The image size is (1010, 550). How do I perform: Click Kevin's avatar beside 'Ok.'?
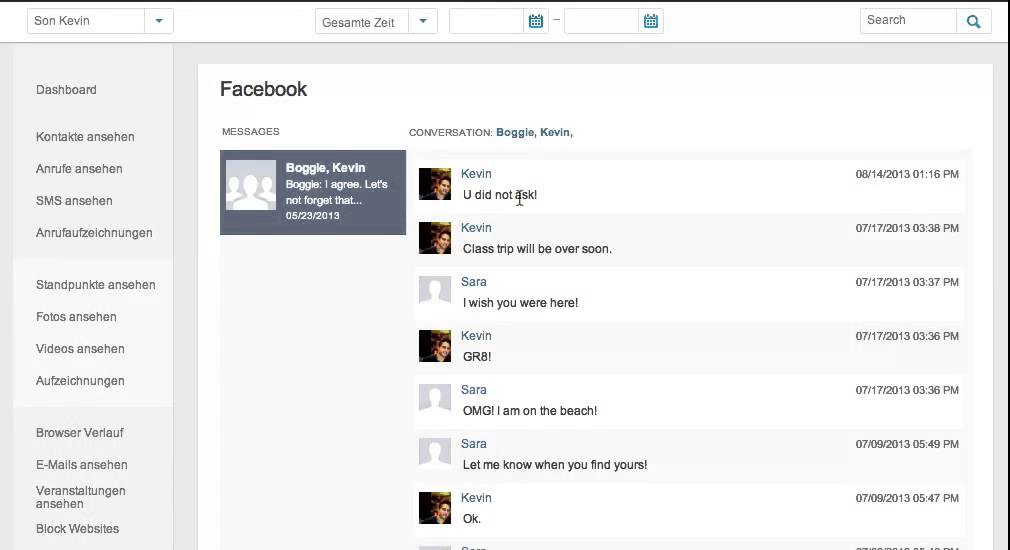point(435,508)
